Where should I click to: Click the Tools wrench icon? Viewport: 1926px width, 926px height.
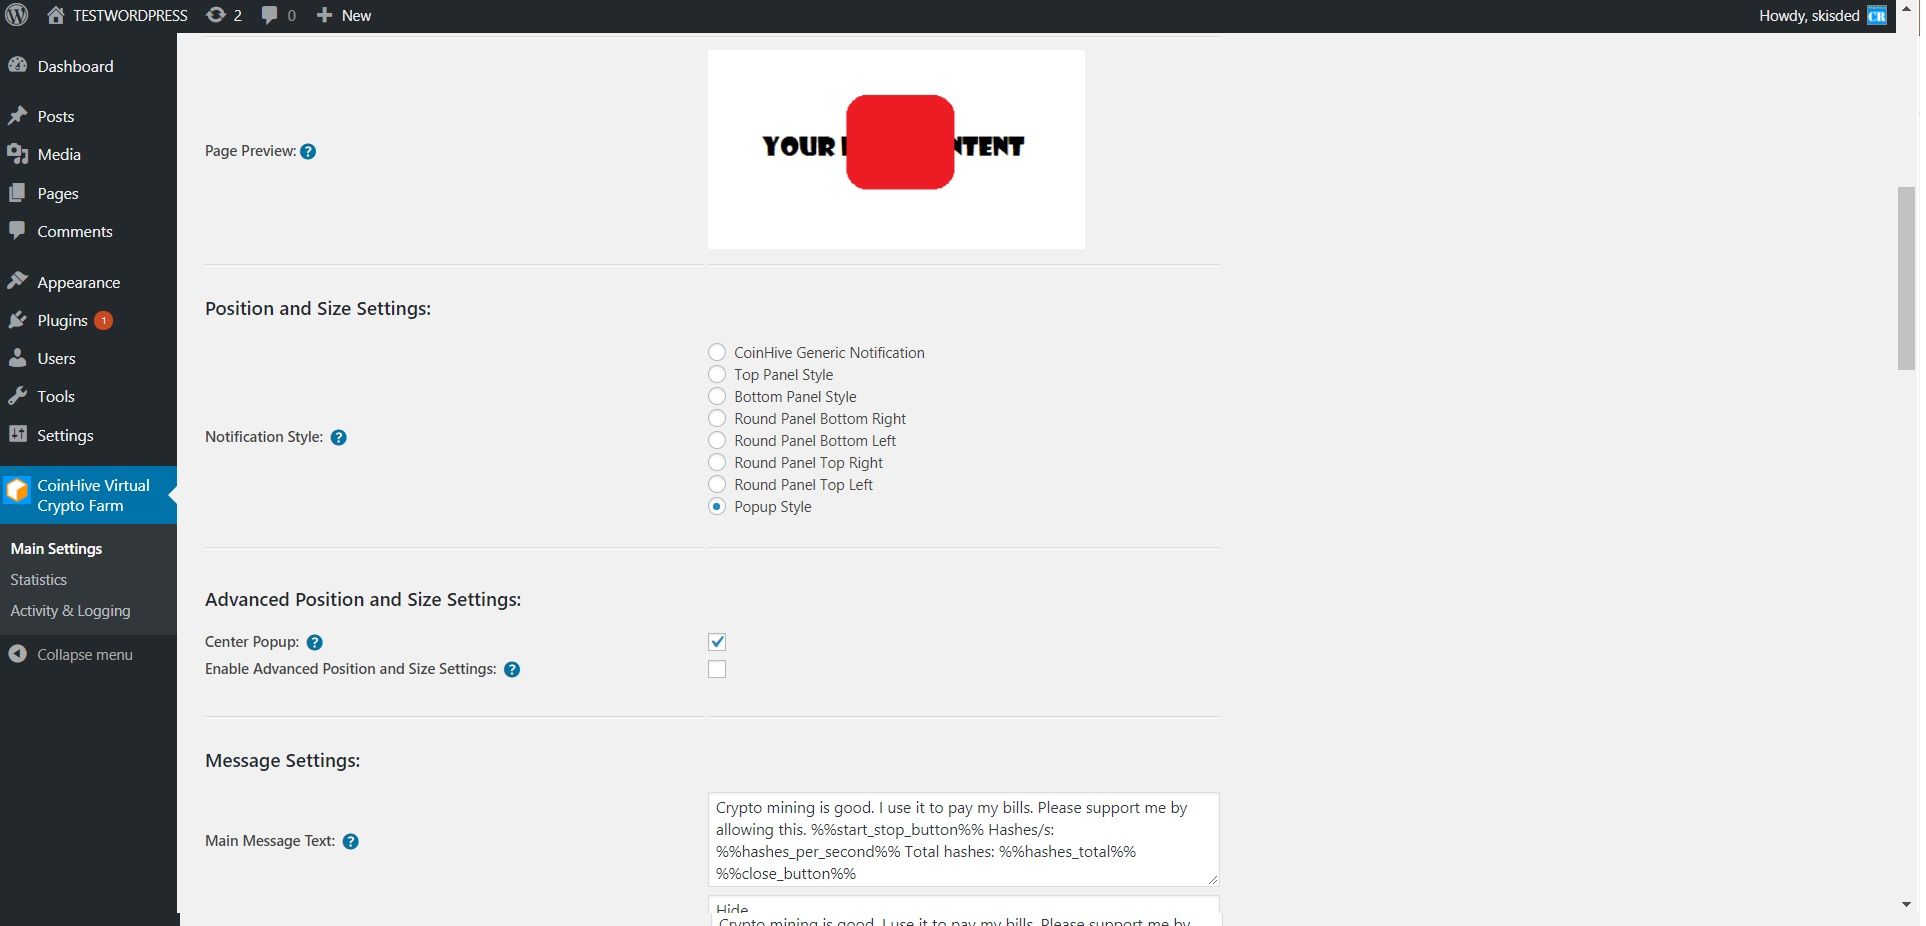tap(17, 396)
